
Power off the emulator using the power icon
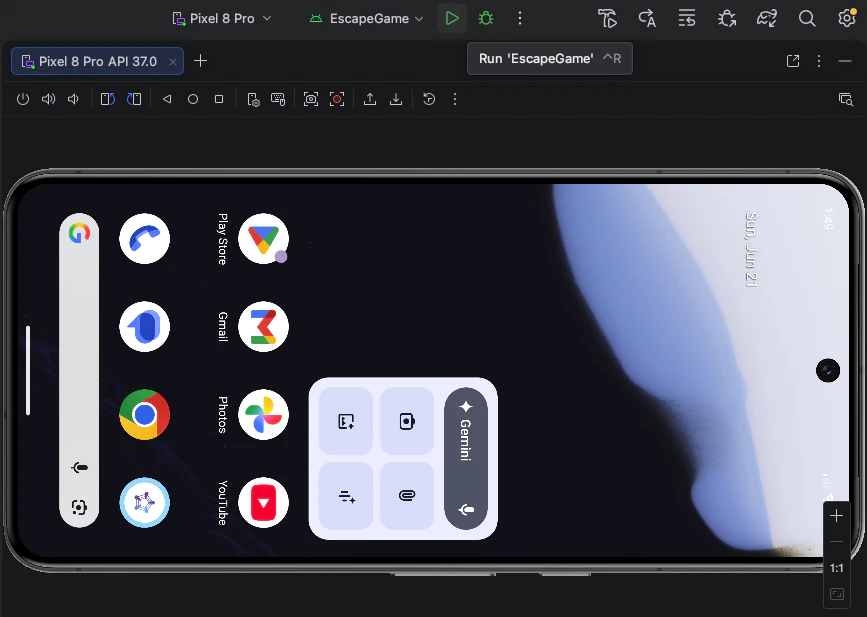coord(23,99)
